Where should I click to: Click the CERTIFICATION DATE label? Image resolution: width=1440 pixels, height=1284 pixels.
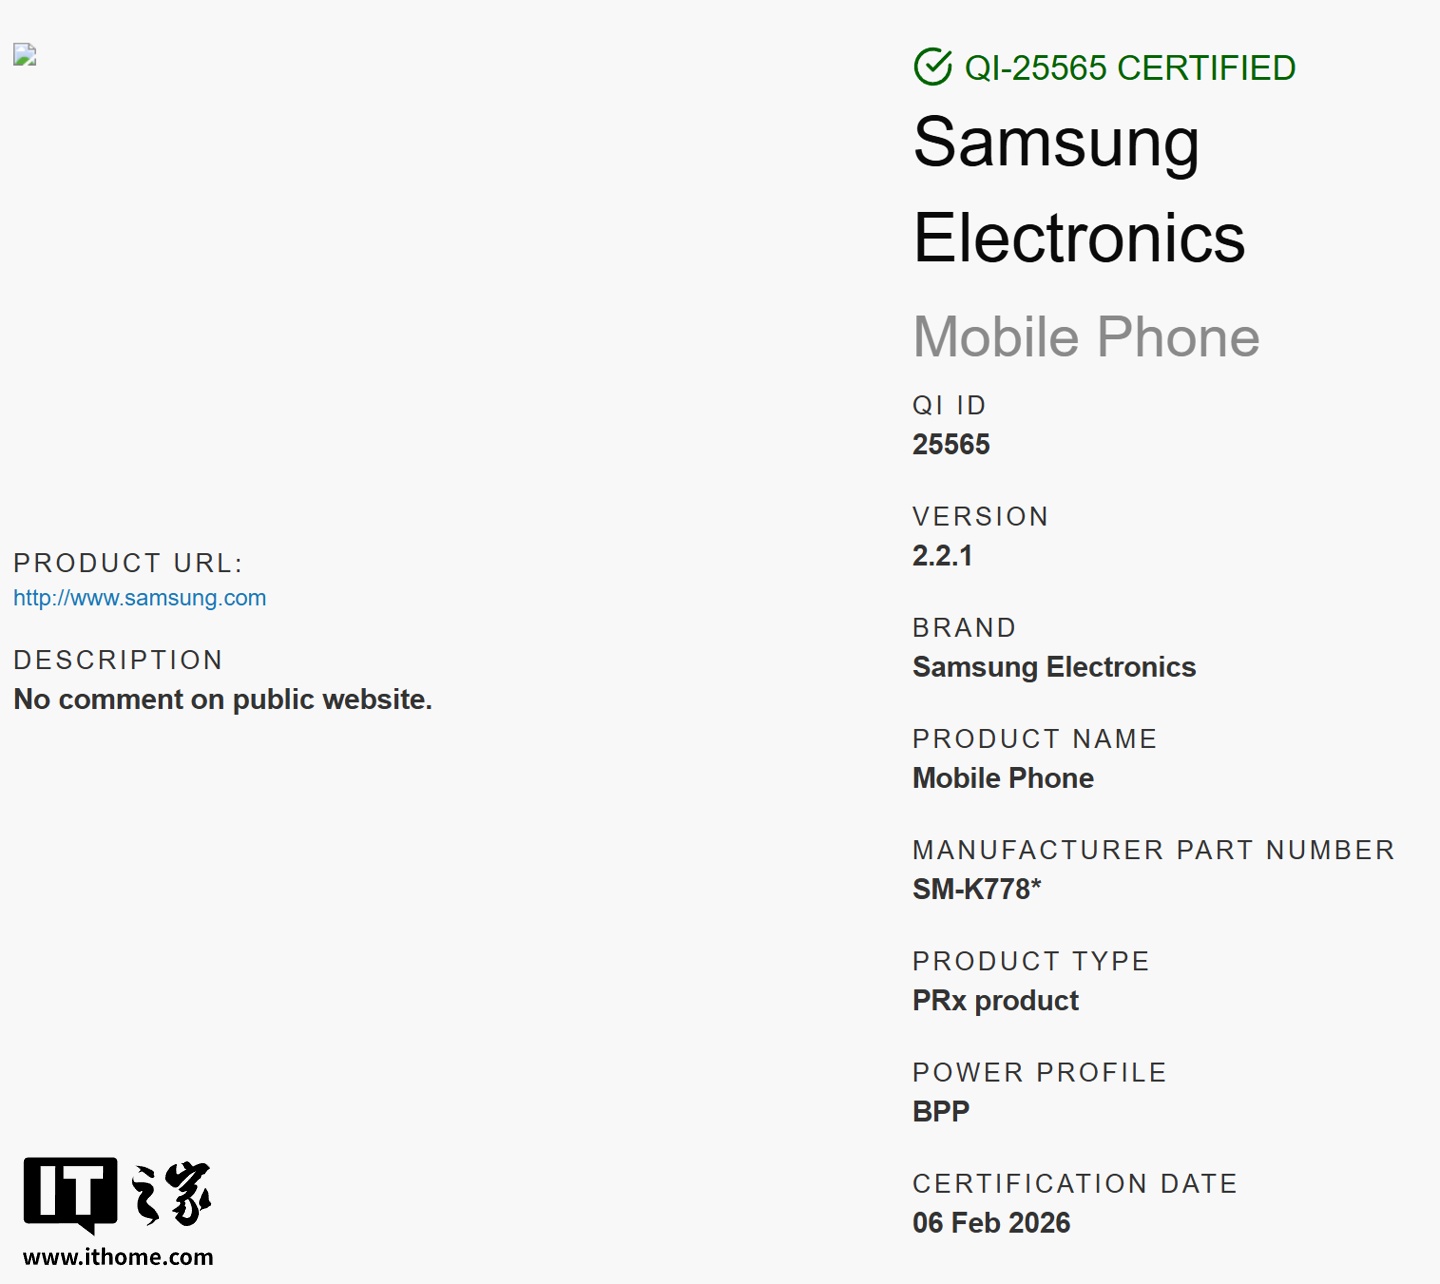[x=1075, y=1184]
